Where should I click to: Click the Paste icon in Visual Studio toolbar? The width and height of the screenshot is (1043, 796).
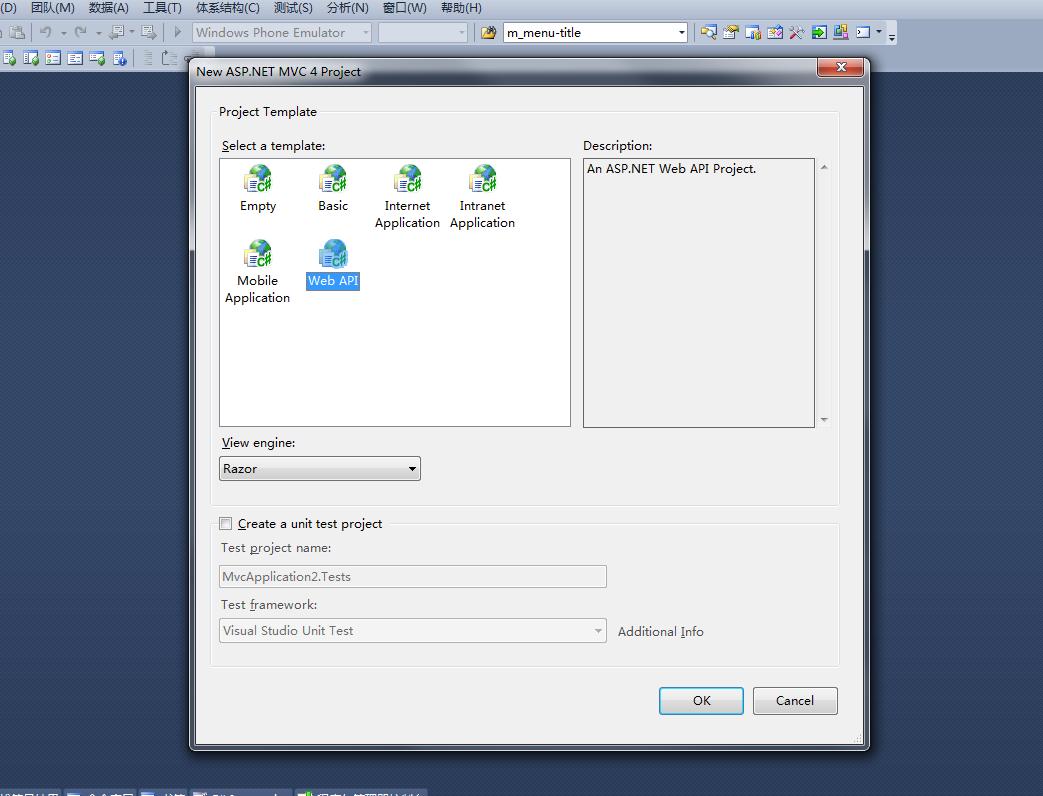pyautogui.click(x=17, y=32)
